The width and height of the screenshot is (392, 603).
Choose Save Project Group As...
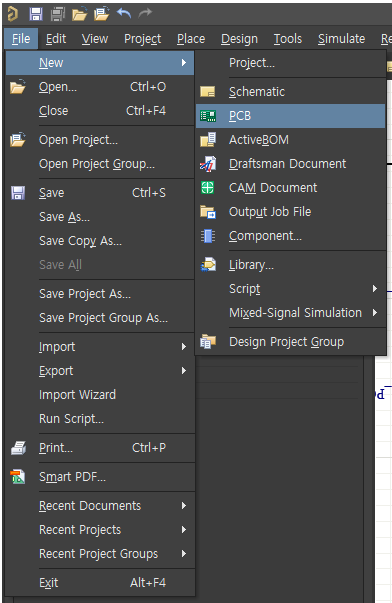[x=100, y=318]
